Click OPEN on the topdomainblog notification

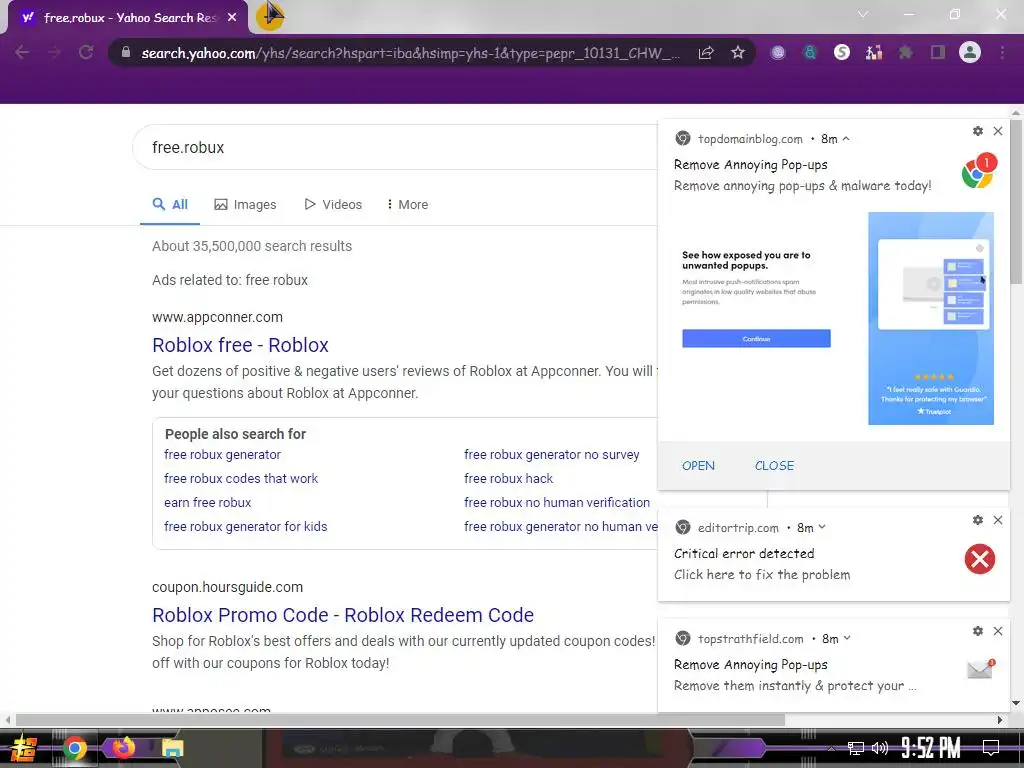pyautogui.click(x=698, y=466)
